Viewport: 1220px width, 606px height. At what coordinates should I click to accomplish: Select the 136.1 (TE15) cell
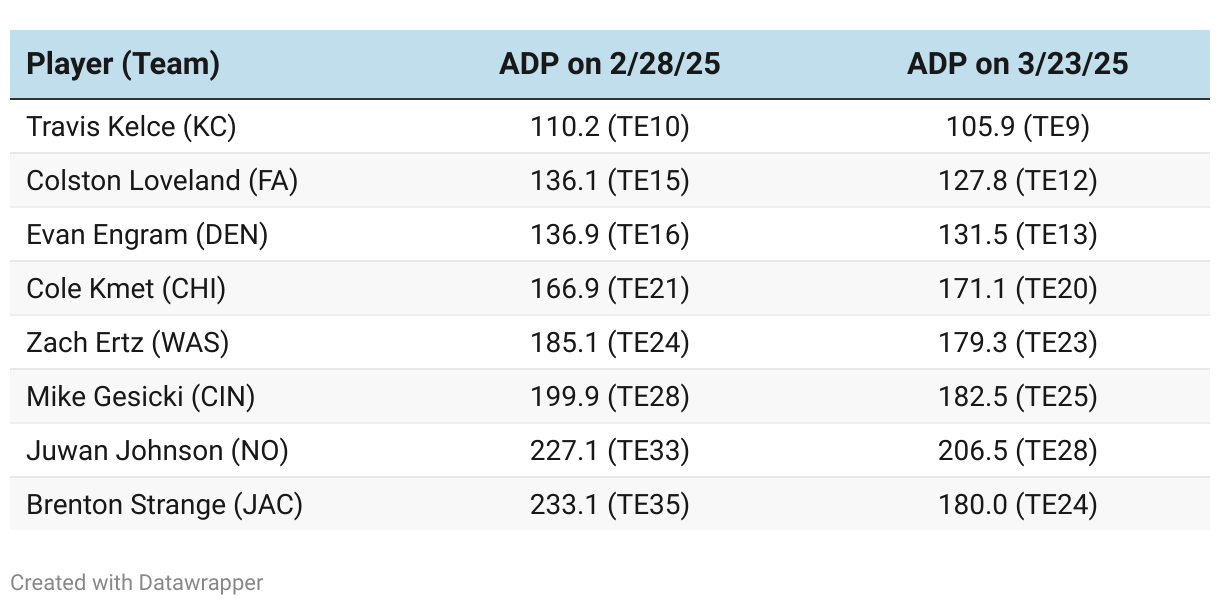pos(609,181)
